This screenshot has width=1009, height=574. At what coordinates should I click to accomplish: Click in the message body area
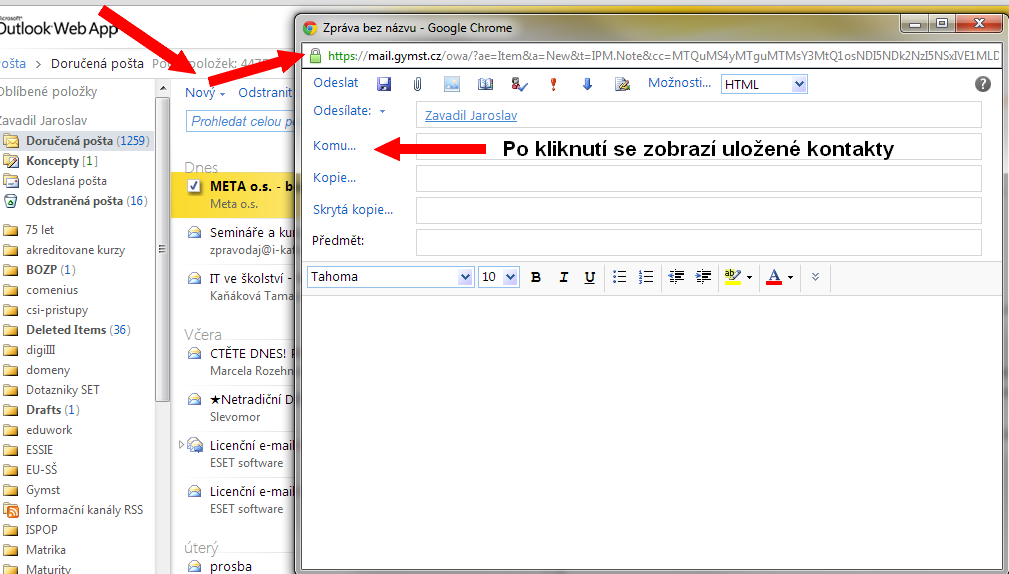651,431
